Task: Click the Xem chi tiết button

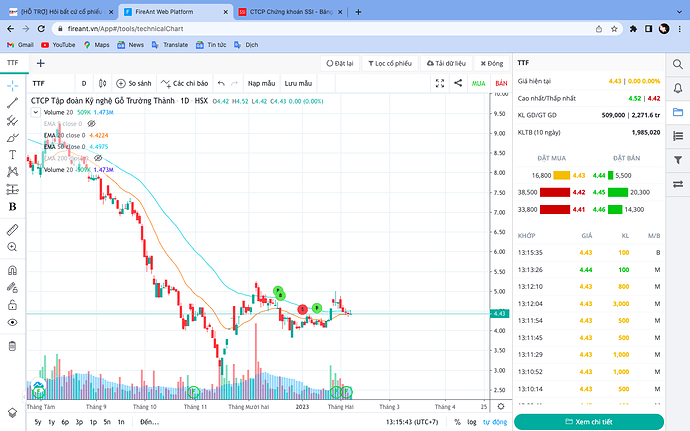Action: coord(589,422)
